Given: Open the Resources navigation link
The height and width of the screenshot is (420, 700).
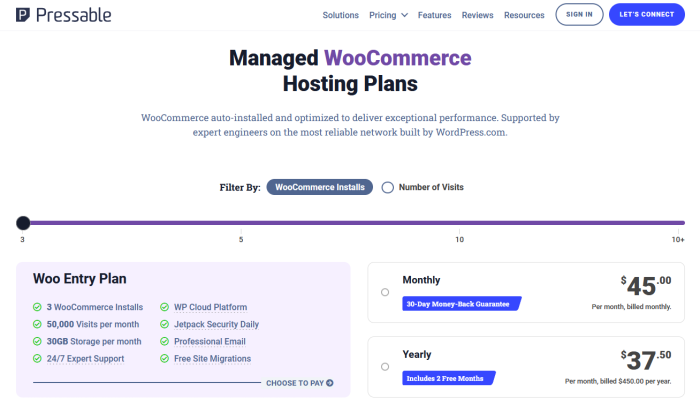Looking at the screenshot, I should pyautogui.click(x=524, y=15).
